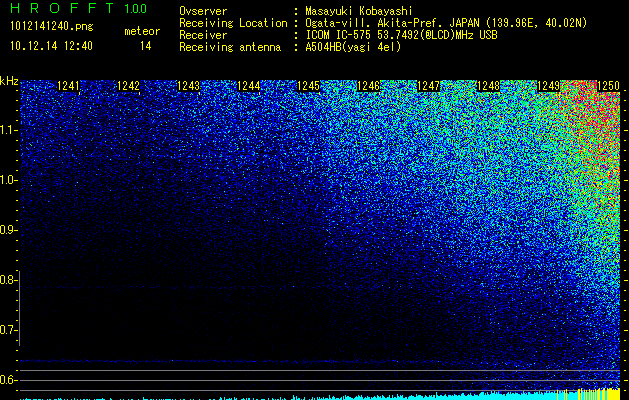Click the 1245 time marker

click(x=308, y=86)
